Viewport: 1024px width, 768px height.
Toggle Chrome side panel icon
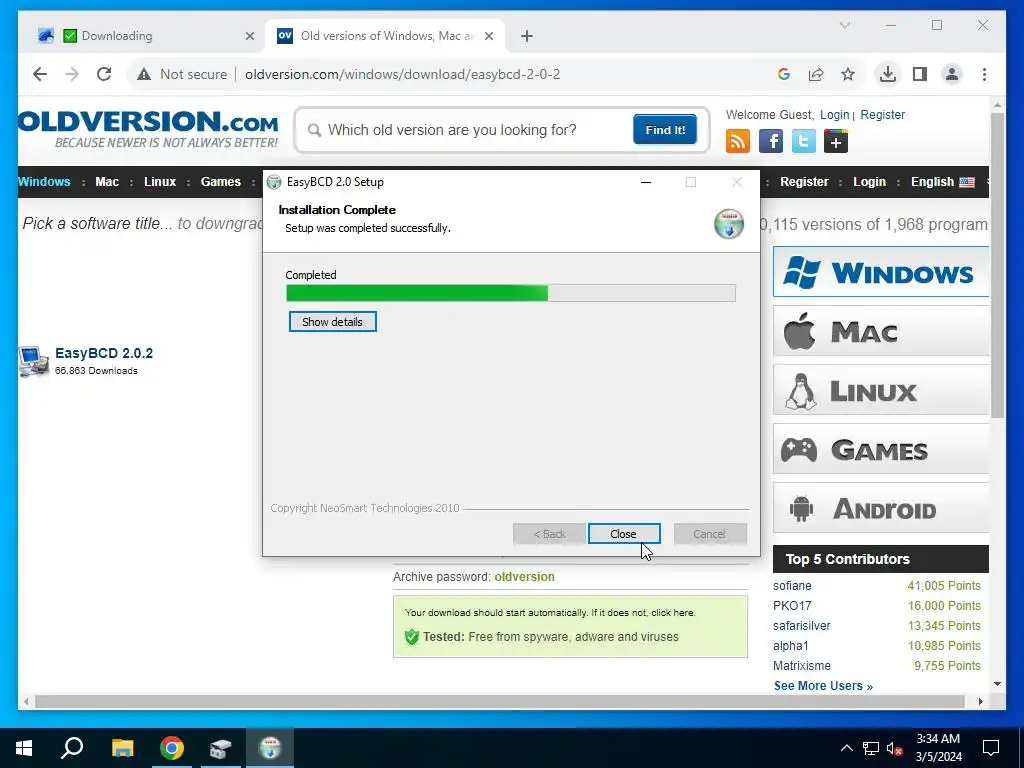coord(920,74)
